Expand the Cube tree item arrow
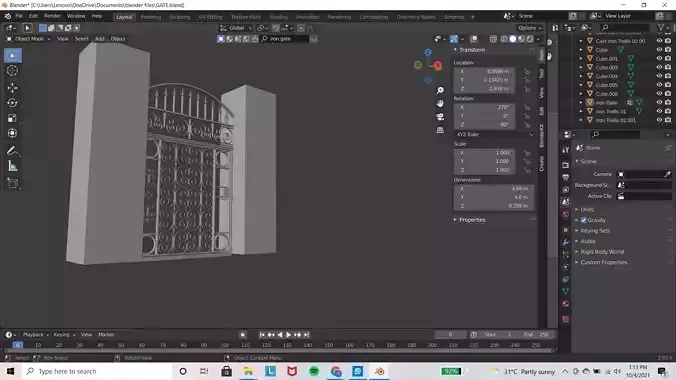The width and height of the screenshot is (676, 380). tap(581, 50)
